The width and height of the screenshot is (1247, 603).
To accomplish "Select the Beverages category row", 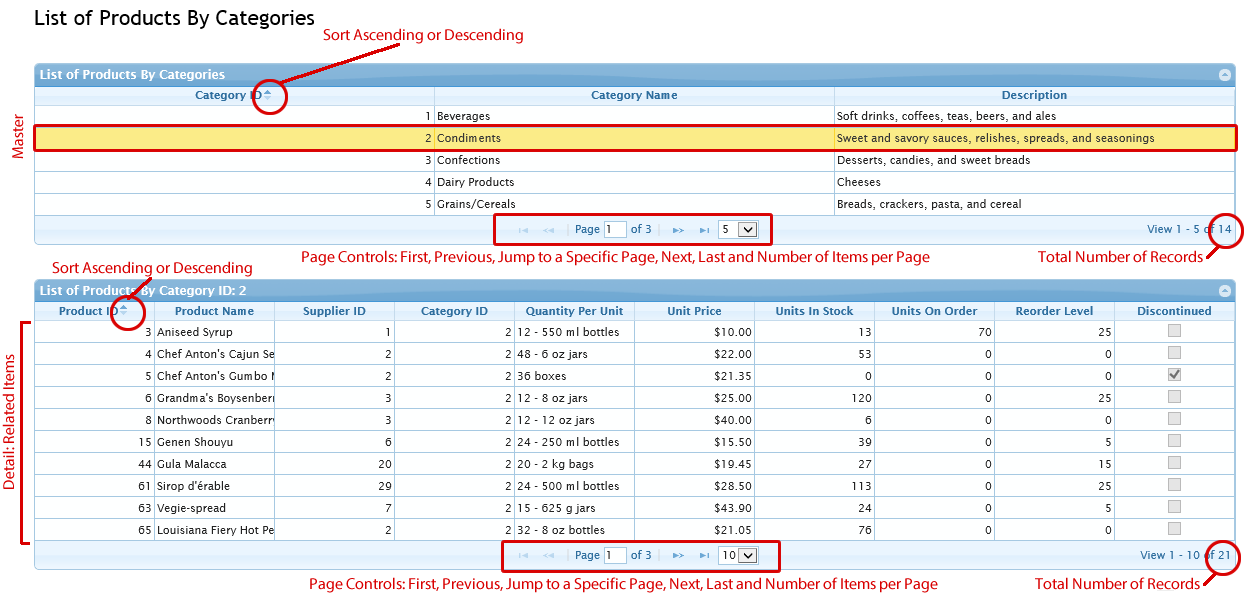I will (x=634, y=116).
